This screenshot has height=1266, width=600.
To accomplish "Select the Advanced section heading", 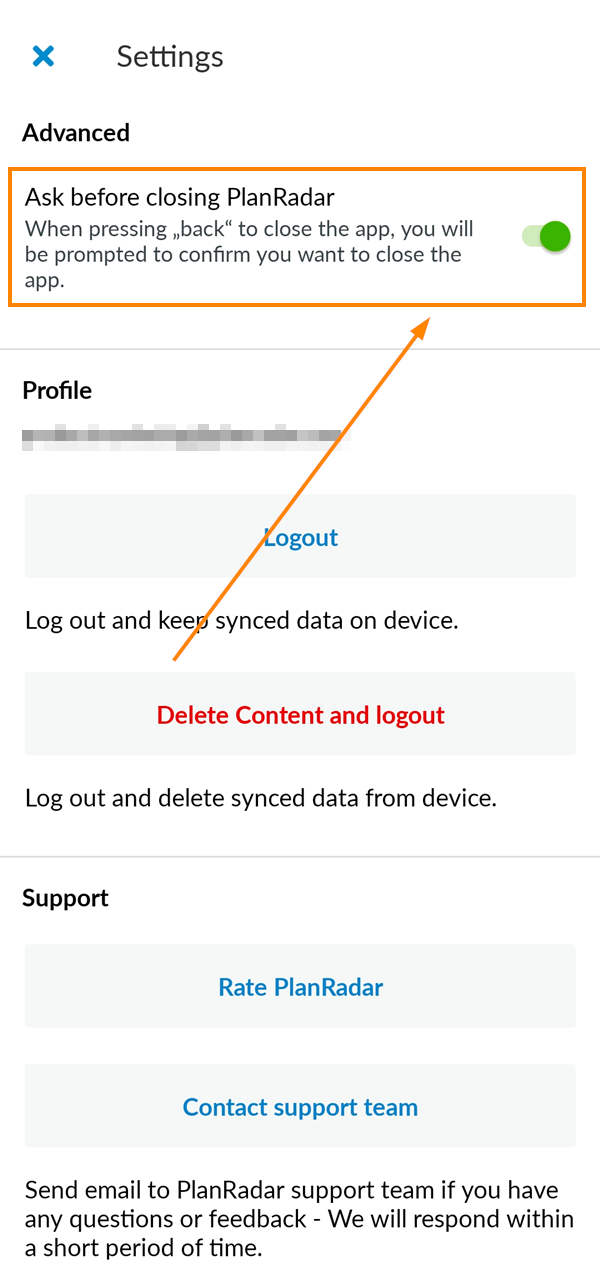I will click(x=76, y=133).
